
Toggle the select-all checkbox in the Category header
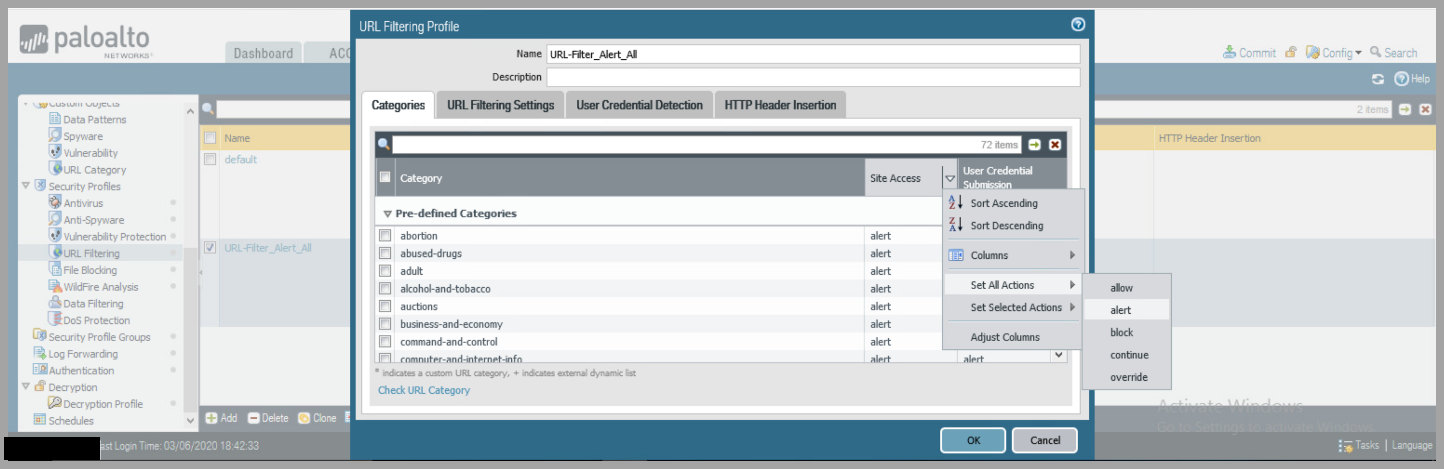tap(385, 178)
